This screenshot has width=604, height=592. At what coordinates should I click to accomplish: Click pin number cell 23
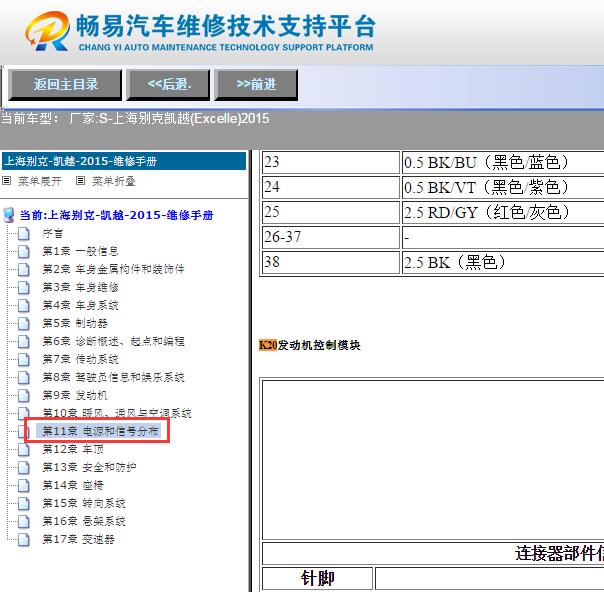tap(331, 162)
